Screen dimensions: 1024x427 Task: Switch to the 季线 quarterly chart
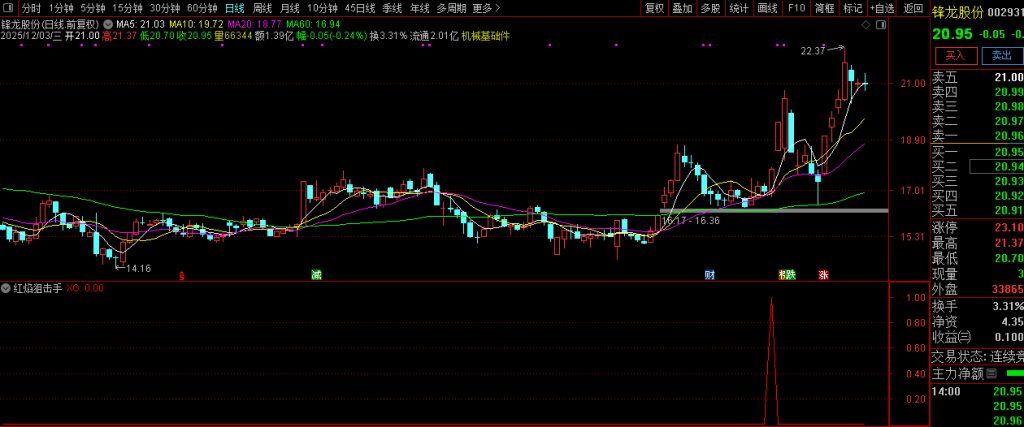click(392, 8)
